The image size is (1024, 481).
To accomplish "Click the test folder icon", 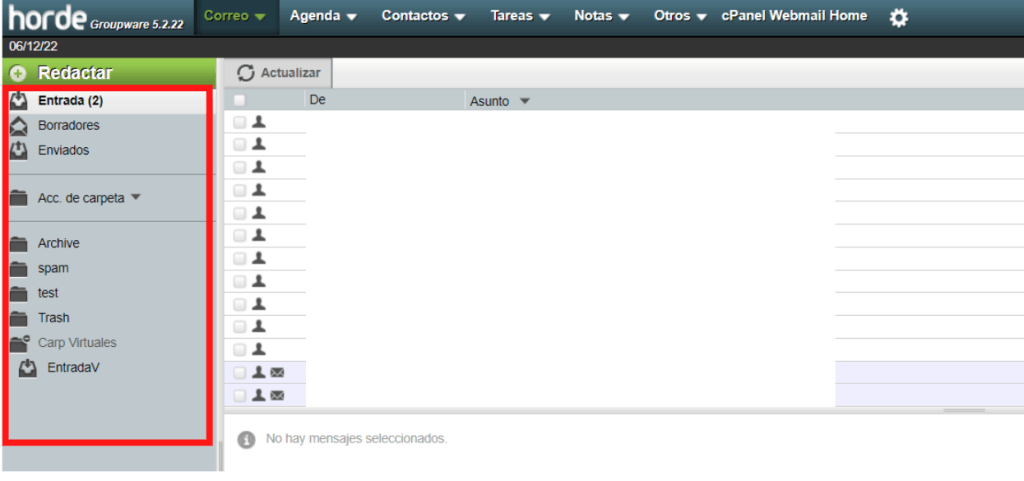I will (x=19, y=293).
